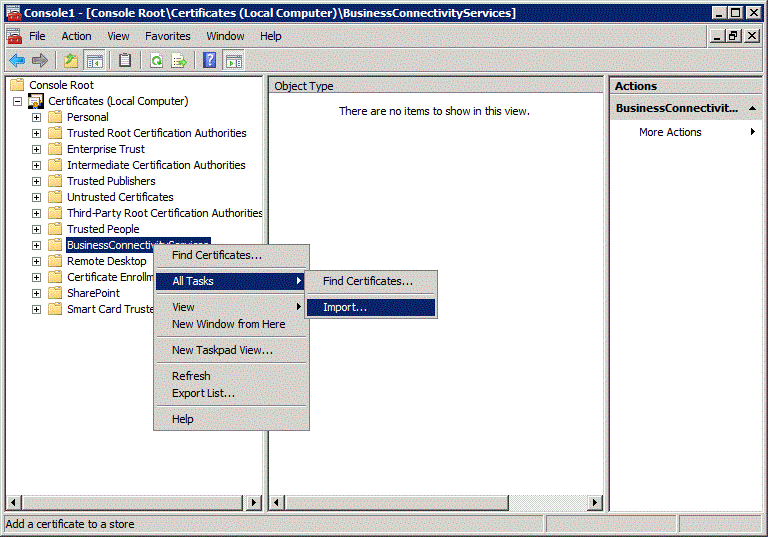Image resolution: width=768 pixels, height=537 pixels.
Task: Click the Enterprise Trust folder icon
Action: 55,149
